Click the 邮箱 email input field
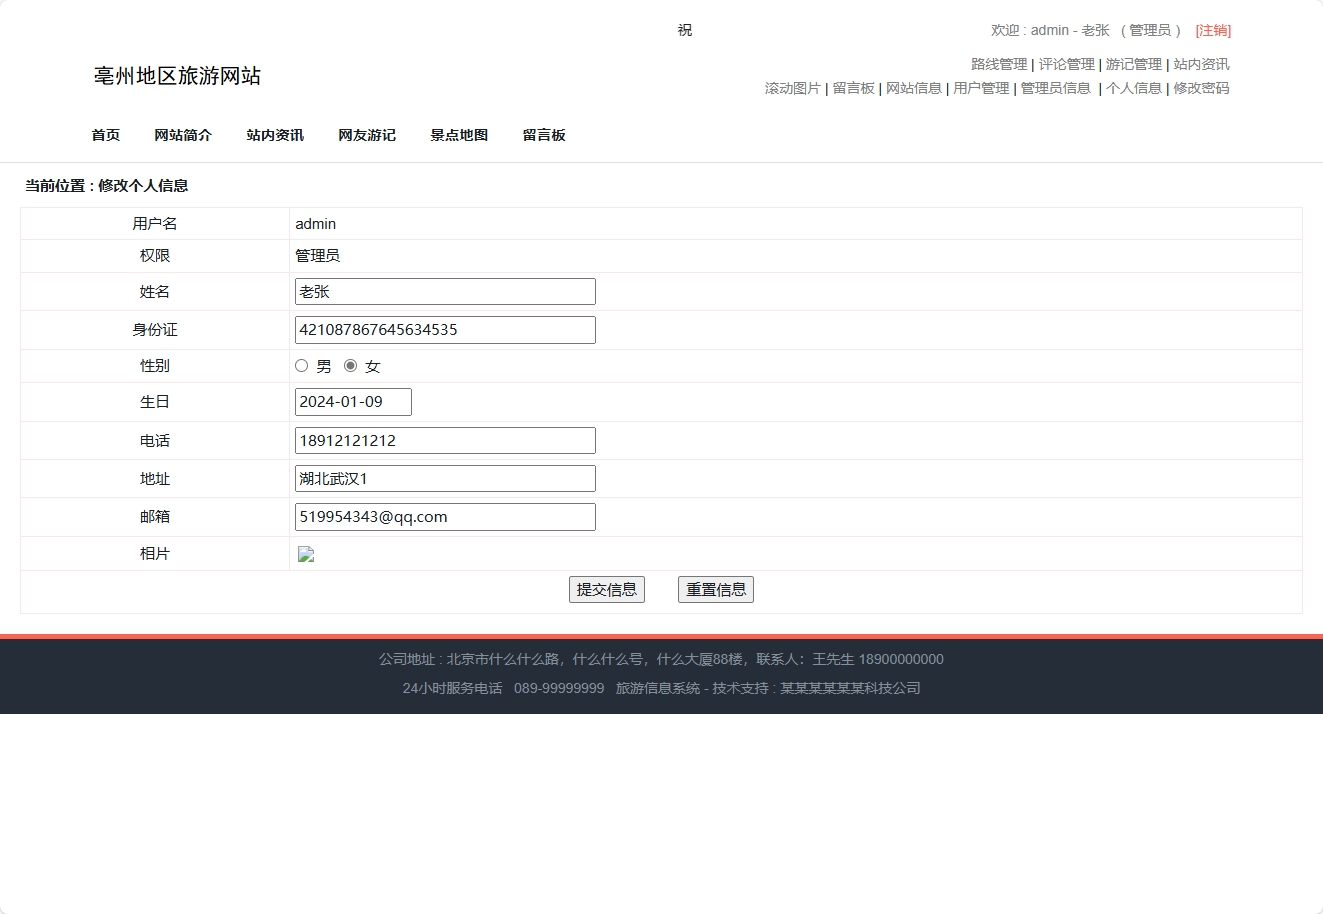This screenshot has height=914, width=1323. [x=444, y=516]
